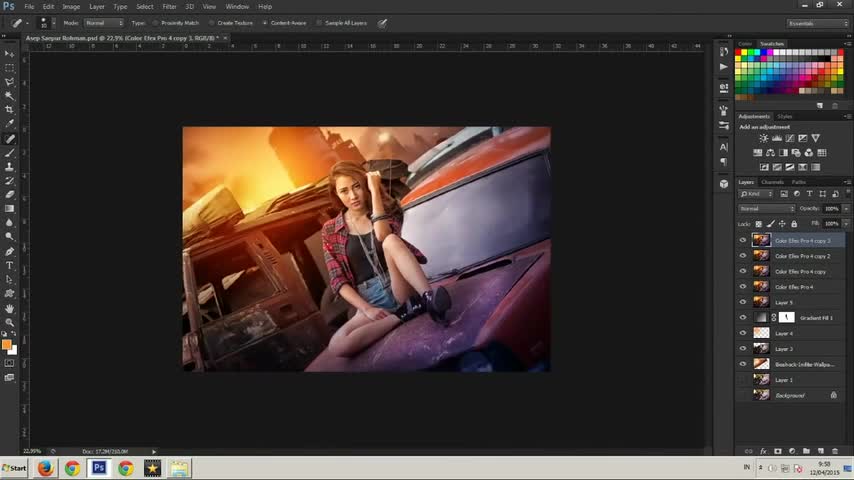Viewport: 854px width, 480px height.
Task: Click the foreground color swatch
Action: pyautogui.click(x=7, y=344)
